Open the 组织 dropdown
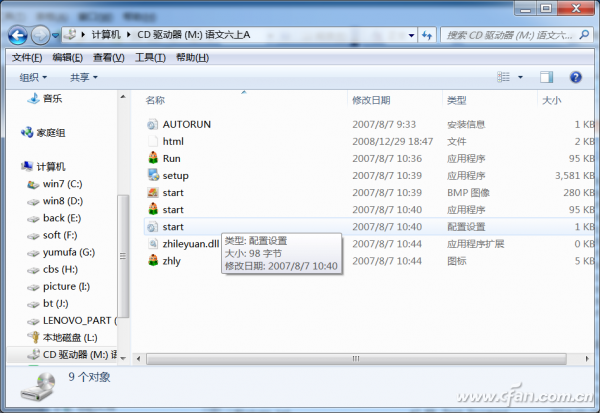The width and height of the screenshot is (600, 413). pos(33,78)
